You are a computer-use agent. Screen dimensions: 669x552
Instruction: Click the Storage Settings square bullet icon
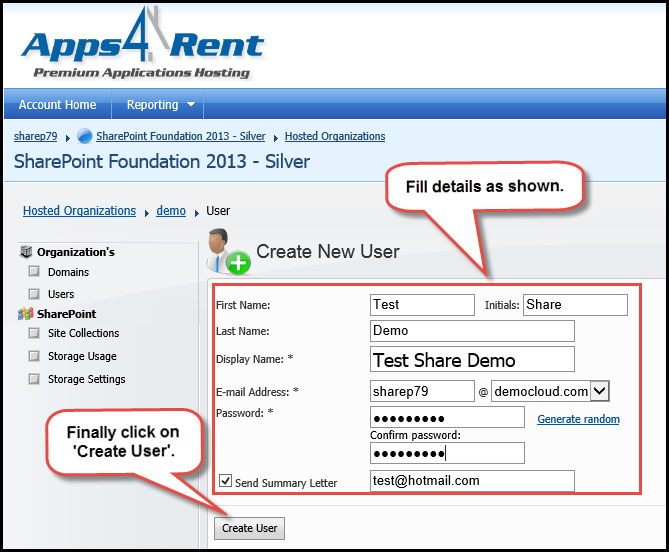[34, 379]
